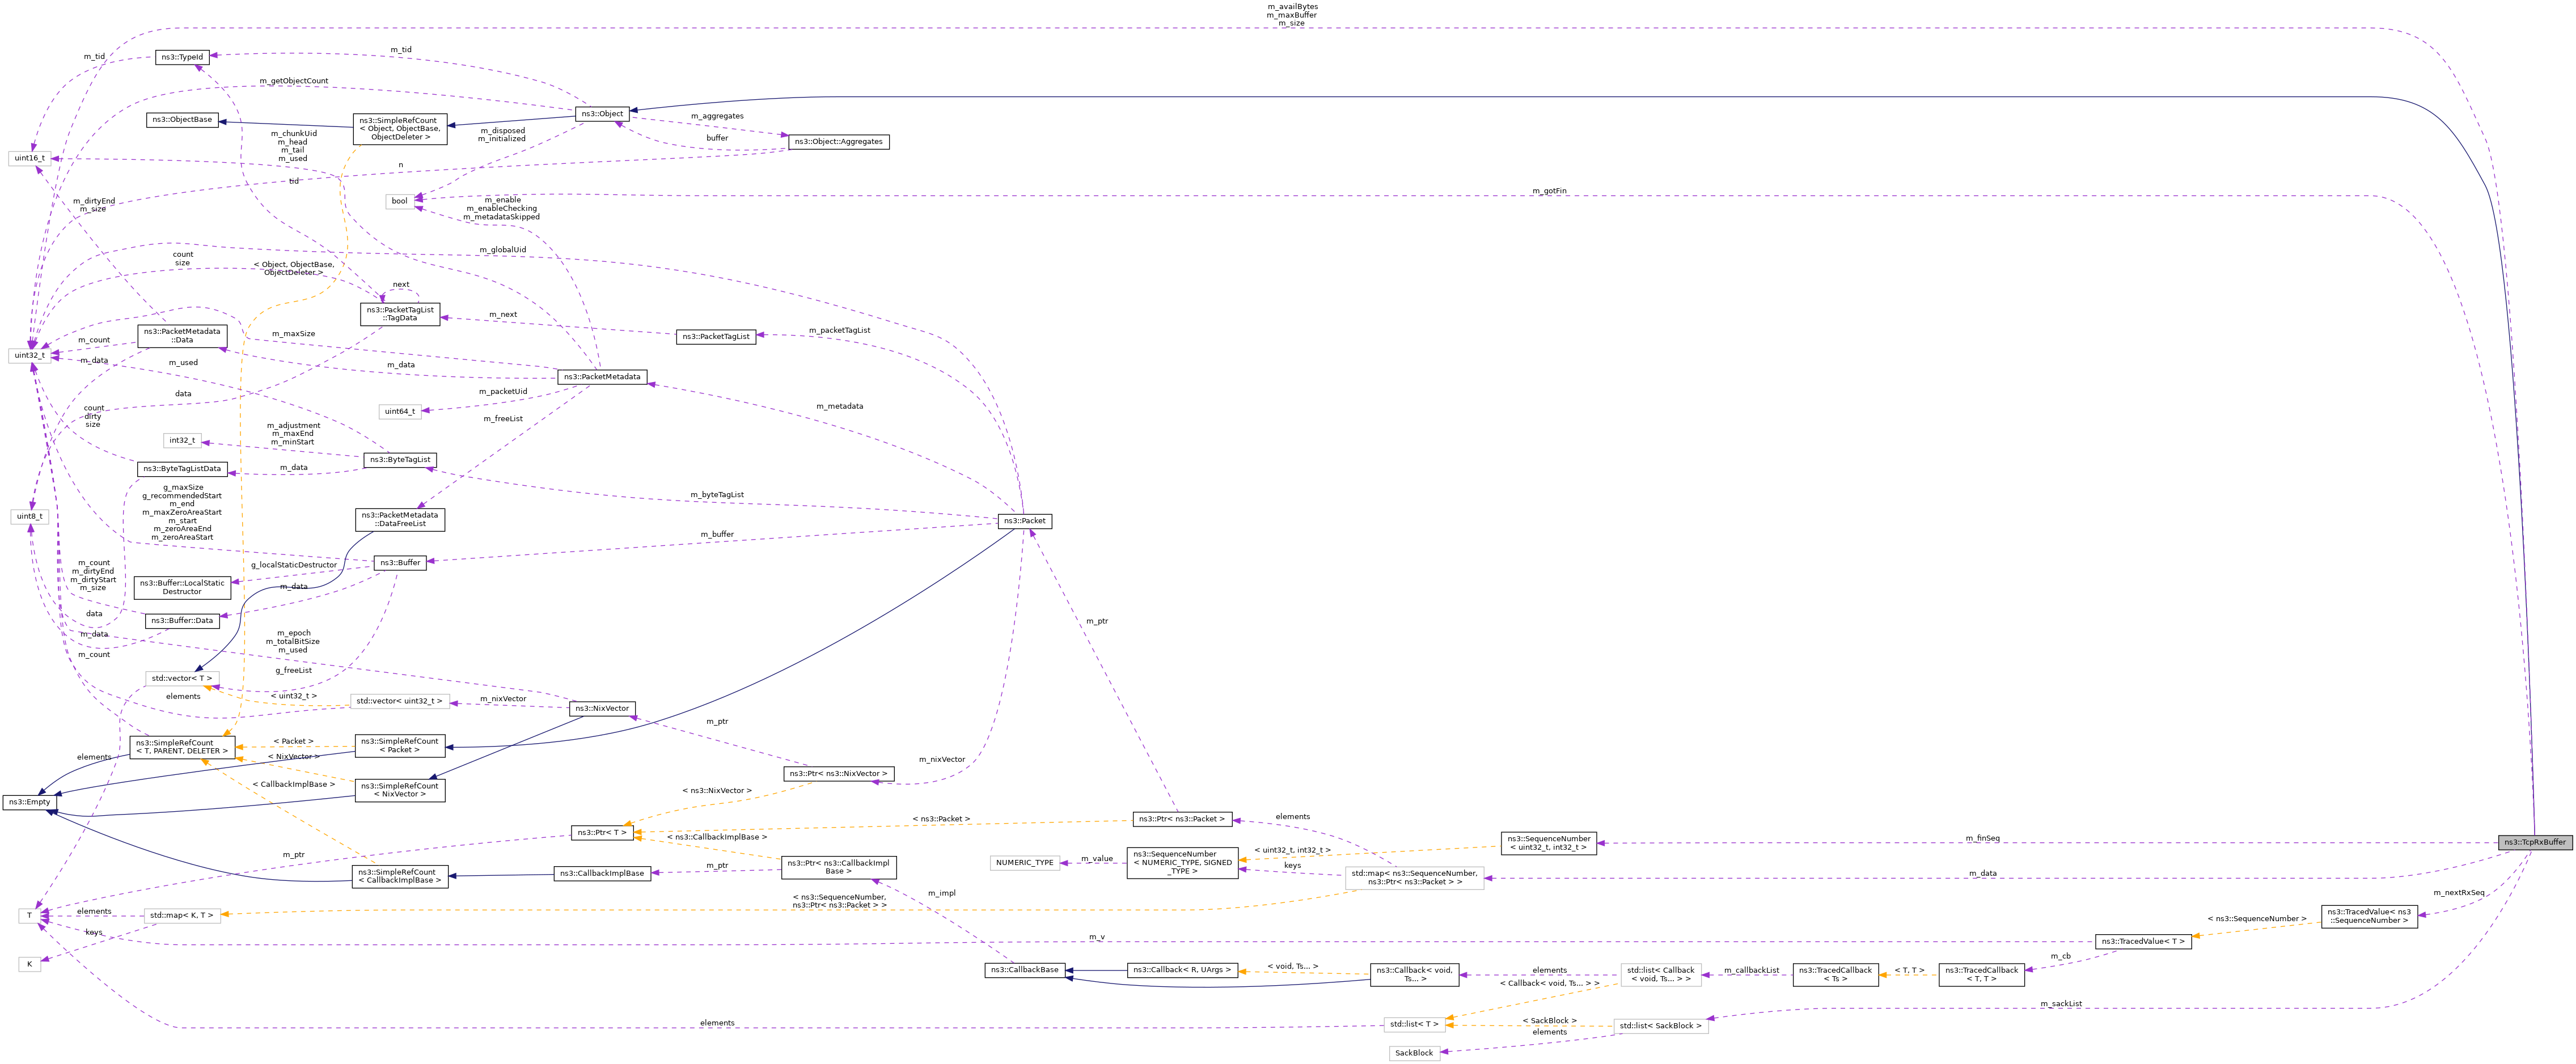Open the ns3::Packet class node
Viewport: 2576px width, 1064px height.
tap(1024, 521)
